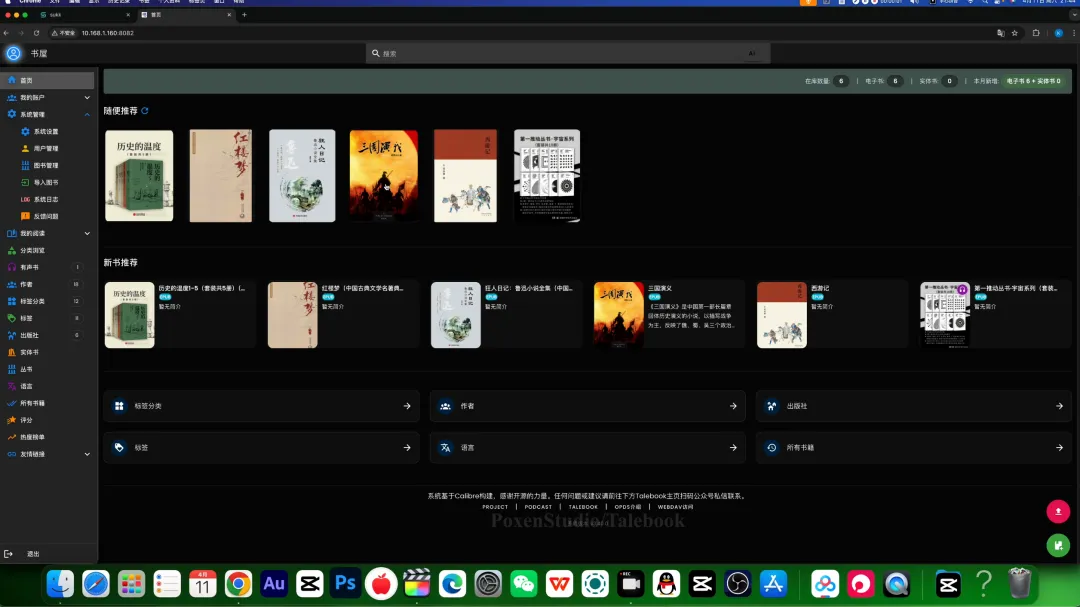
Task: Open the Trash in the Dock
Action: [x=1019, y=584]
